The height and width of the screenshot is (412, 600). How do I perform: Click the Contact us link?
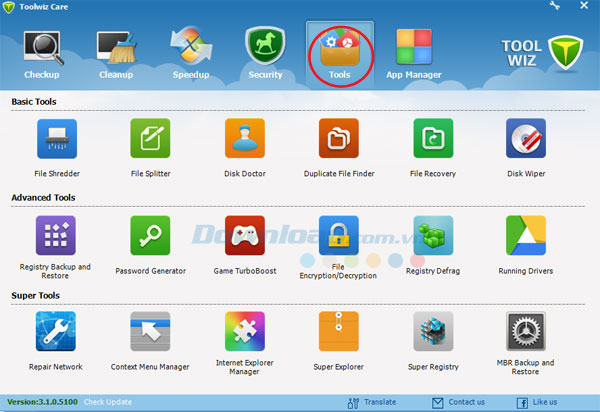point(458,402)
